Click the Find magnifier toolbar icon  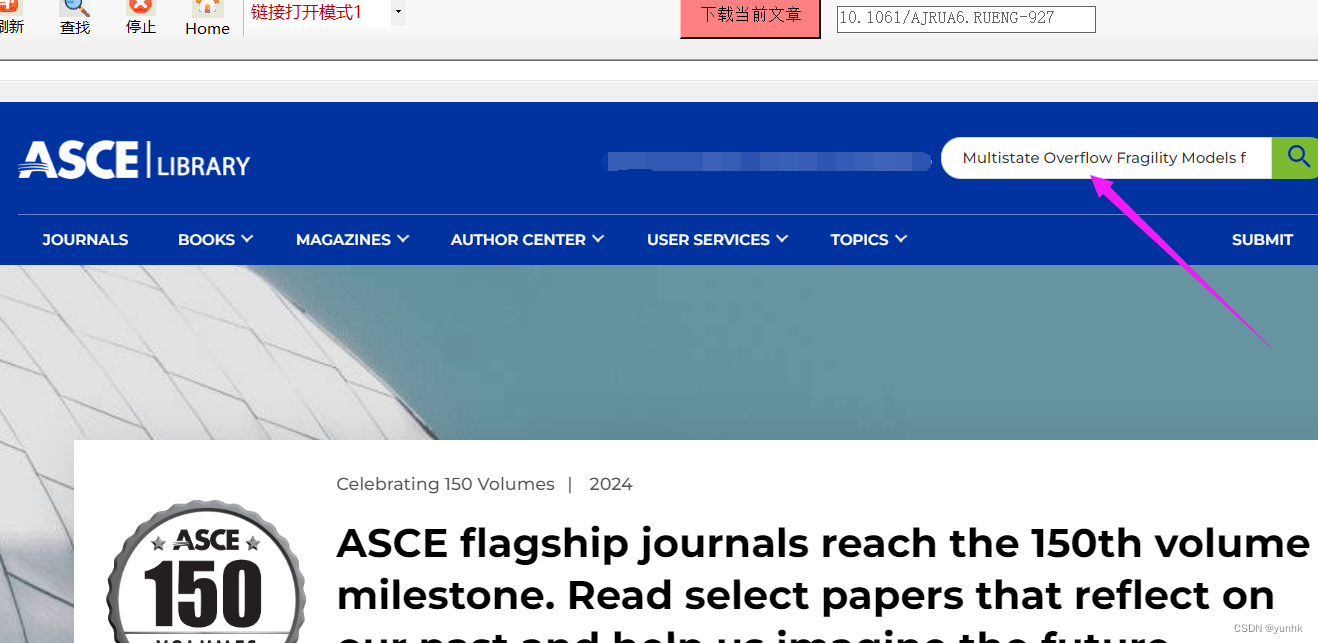click(x=75, y=17)
